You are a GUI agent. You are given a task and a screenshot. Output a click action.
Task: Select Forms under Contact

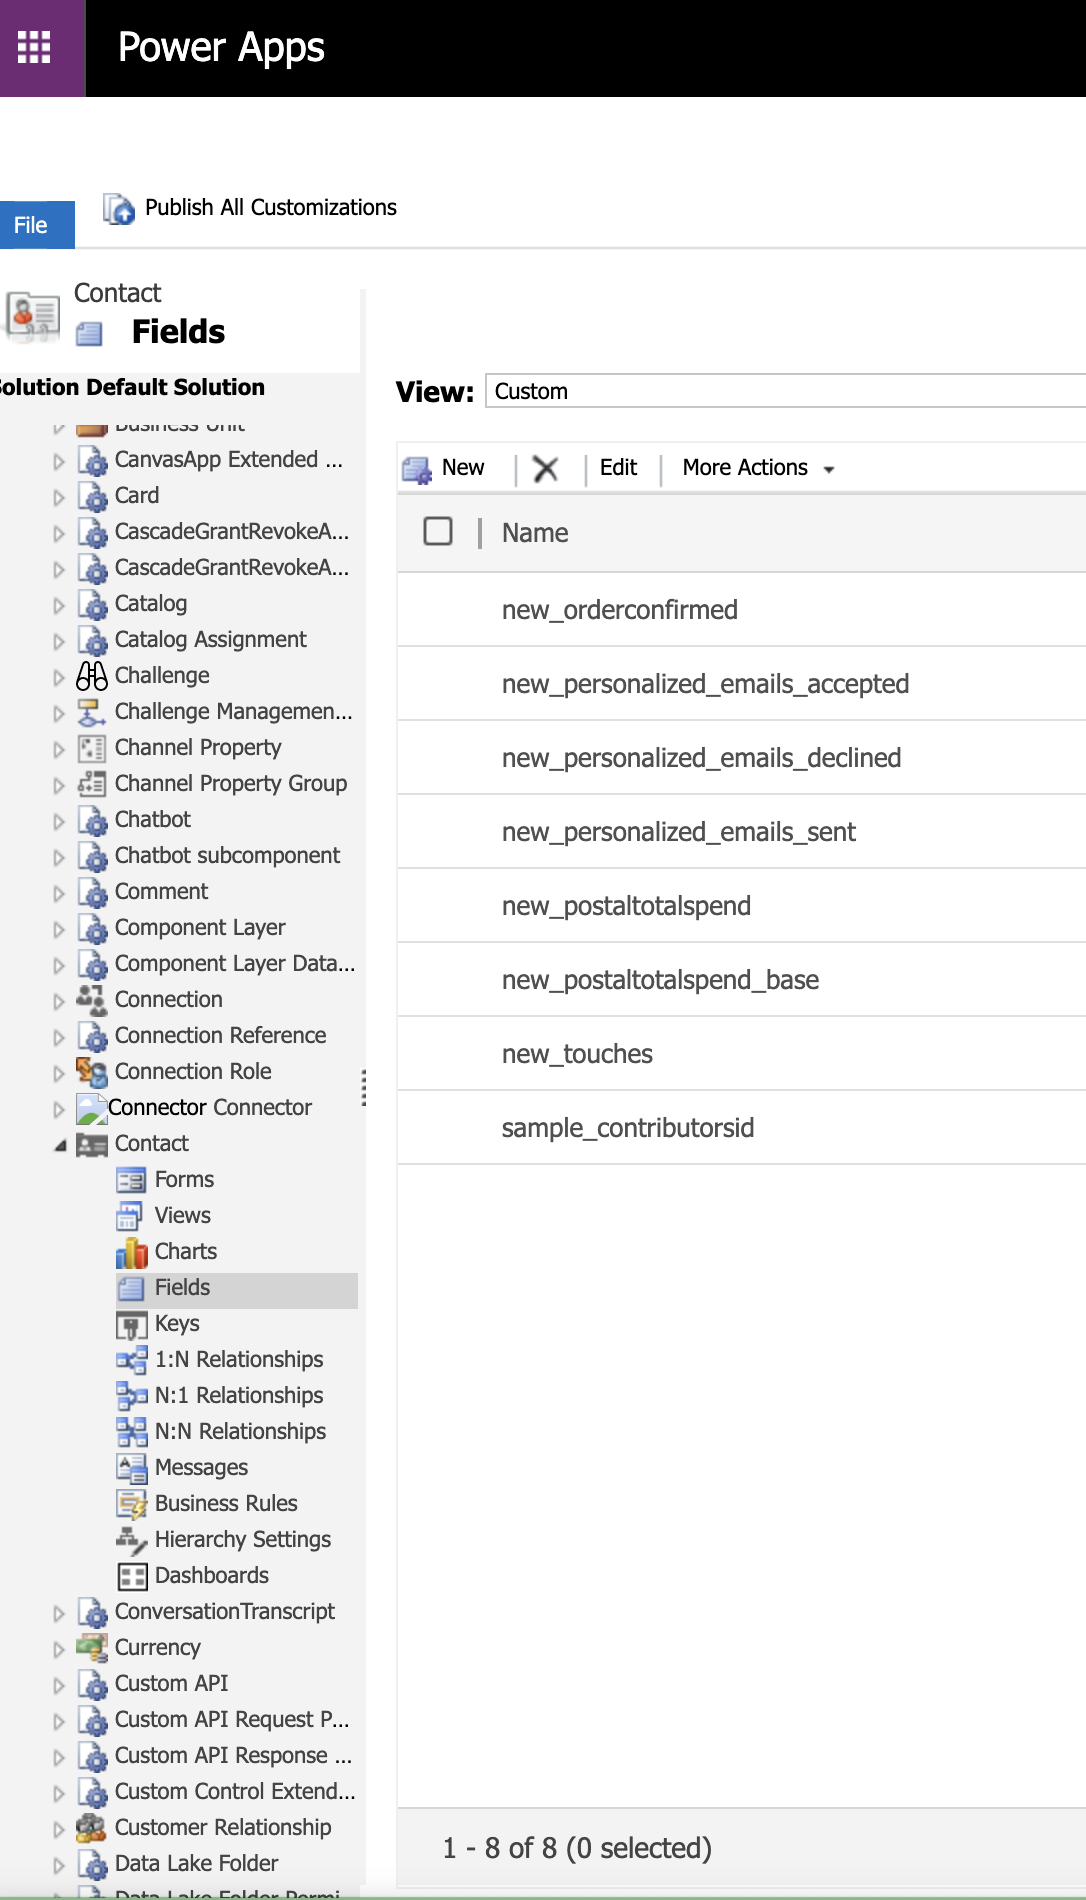pos(184,1180)
